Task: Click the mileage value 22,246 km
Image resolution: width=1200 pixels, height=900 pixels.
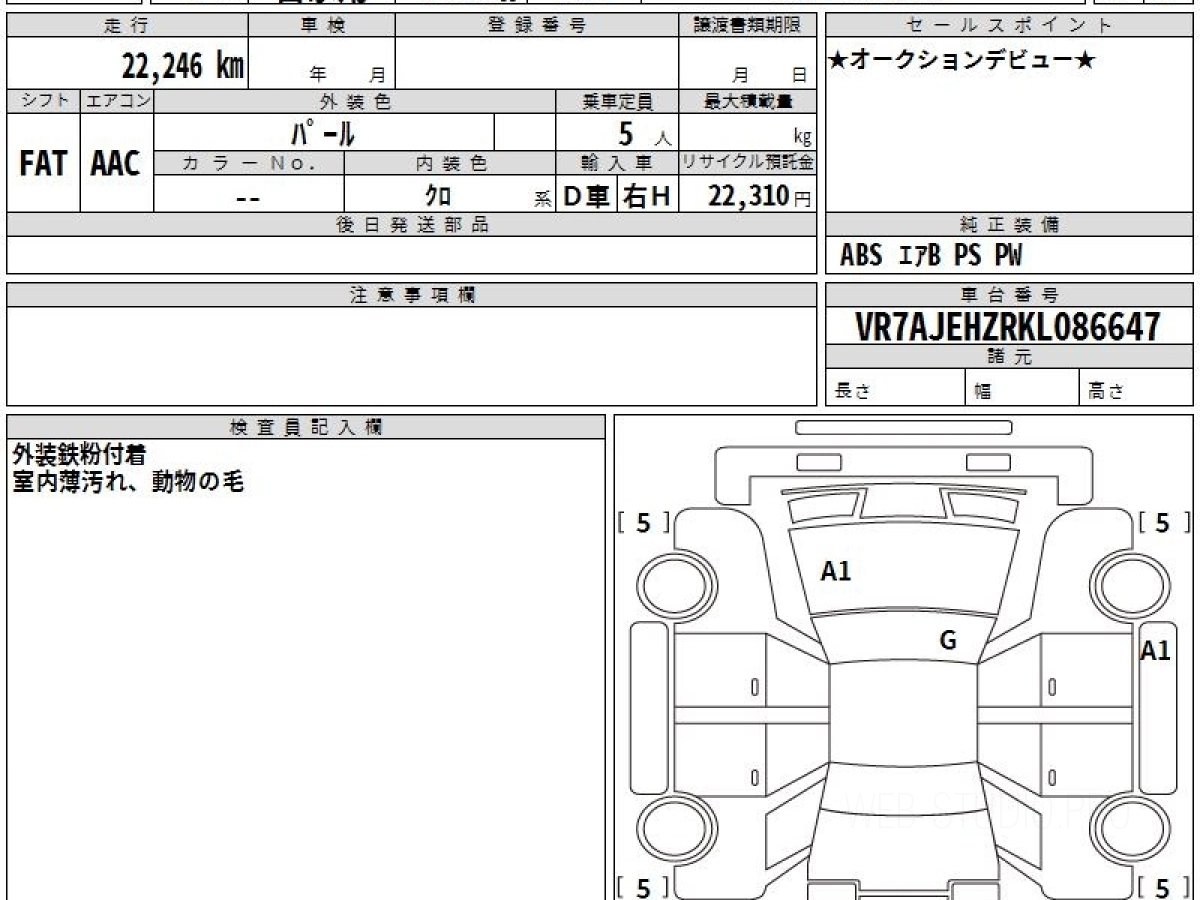Action: pyautogui.click(x=183, y=66)
